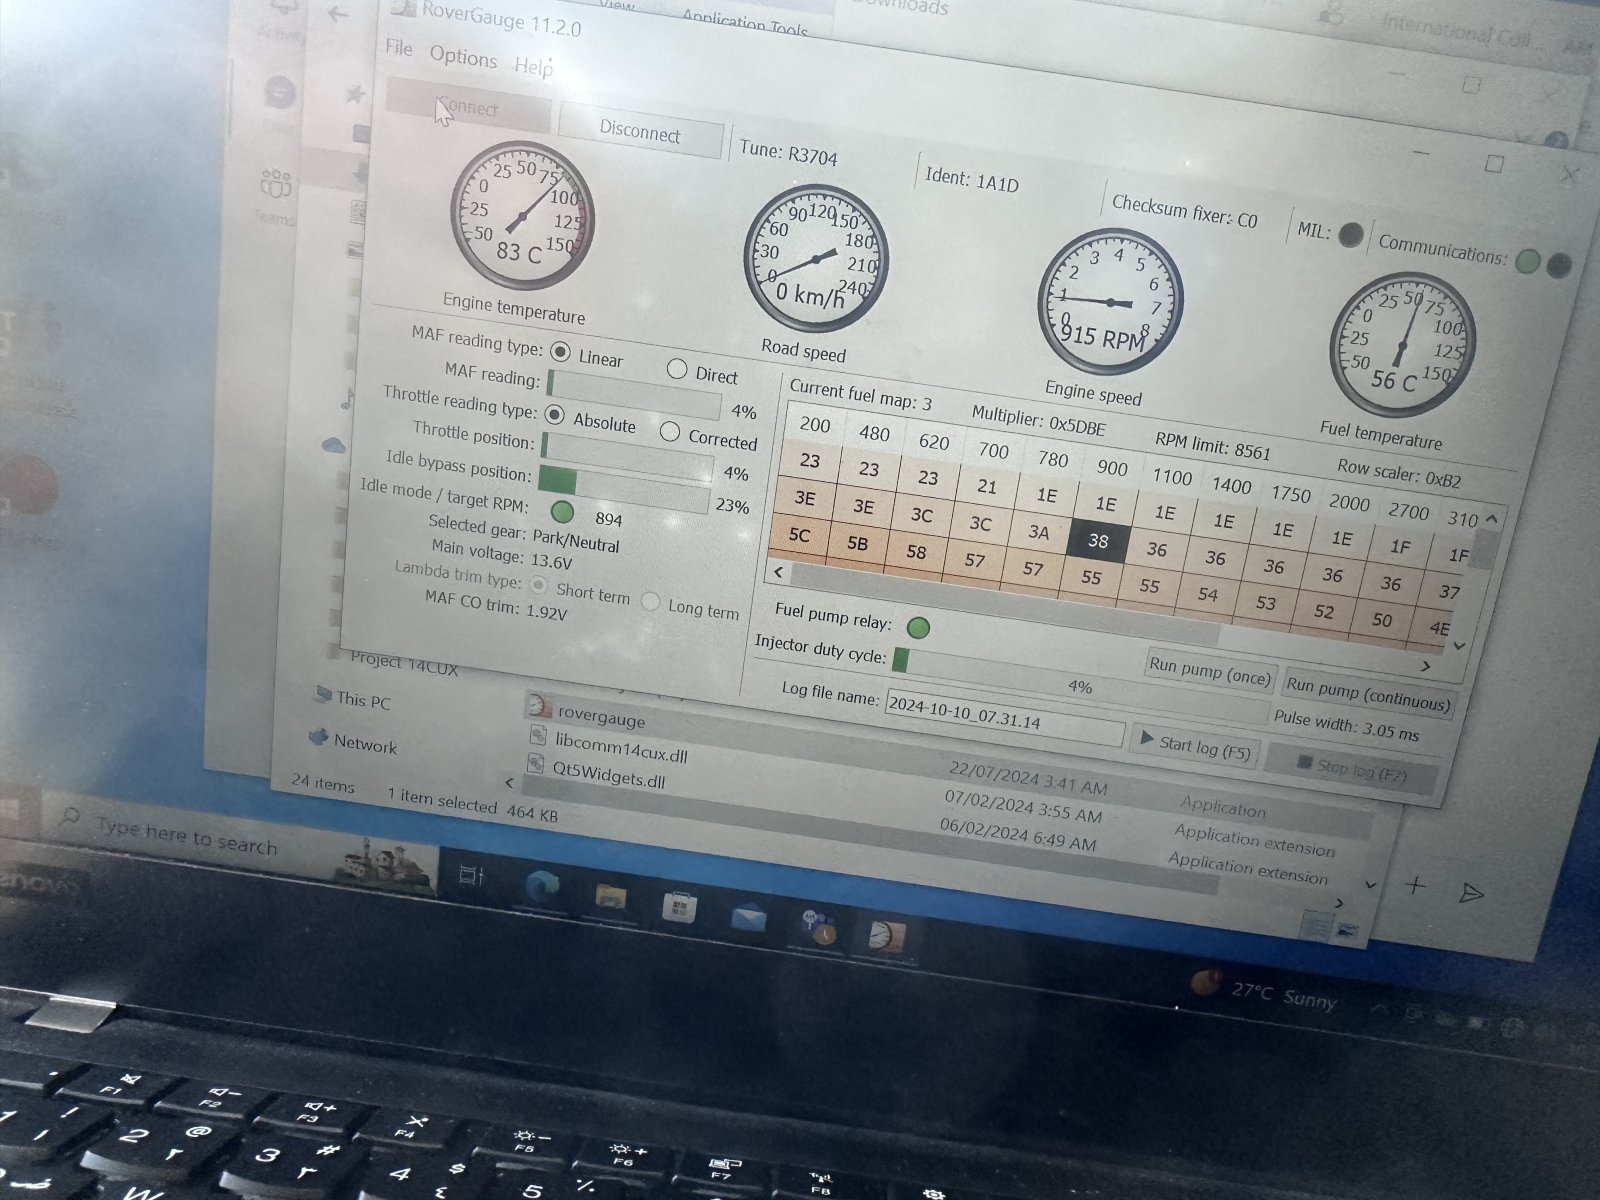Open the Help menu in RoverGauge
Image resolution: width=1600 pixels, height=1200 pixels.
(x=533, y=66)
